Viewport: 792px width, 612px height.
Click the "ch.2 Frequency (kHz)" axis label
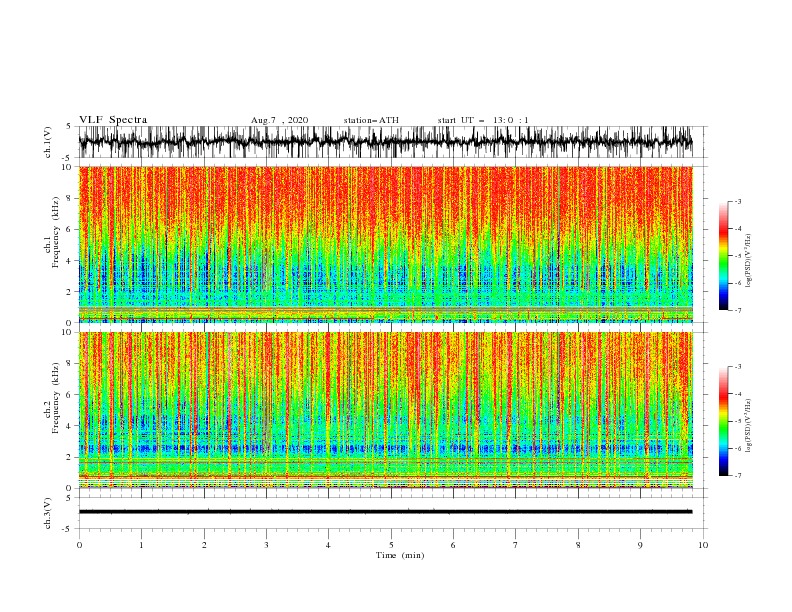(x=52, y=398)
